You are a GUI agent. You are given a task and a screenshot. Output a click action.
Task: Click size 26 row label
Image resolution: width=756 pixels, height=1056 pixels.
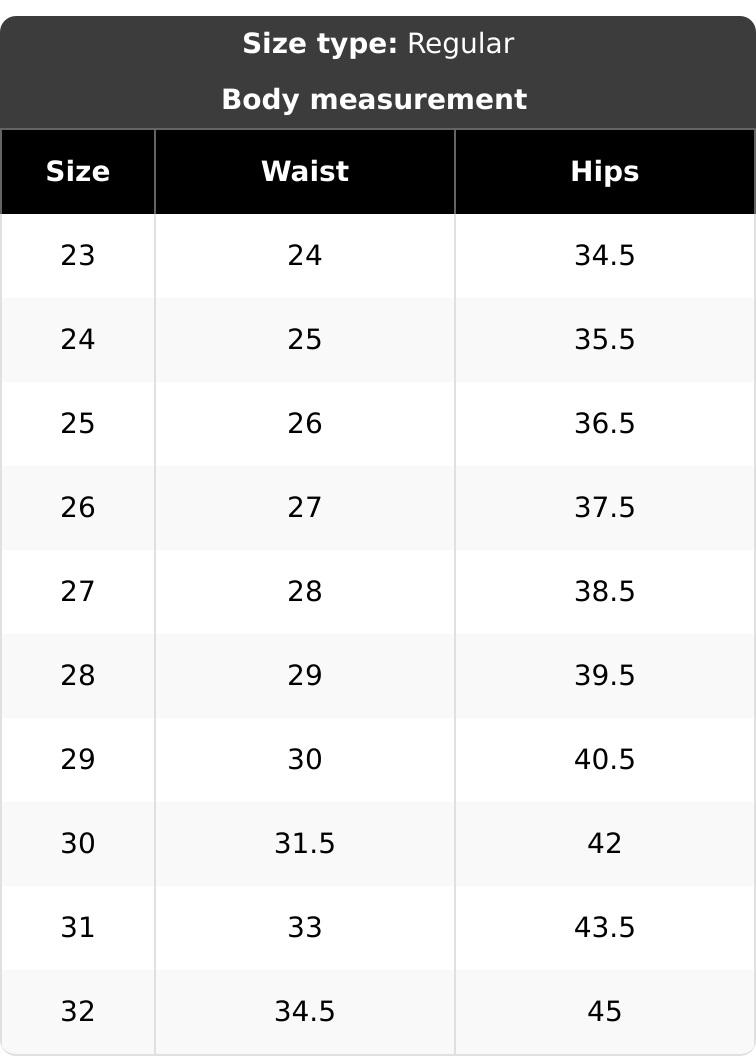(x=77, y=508)
